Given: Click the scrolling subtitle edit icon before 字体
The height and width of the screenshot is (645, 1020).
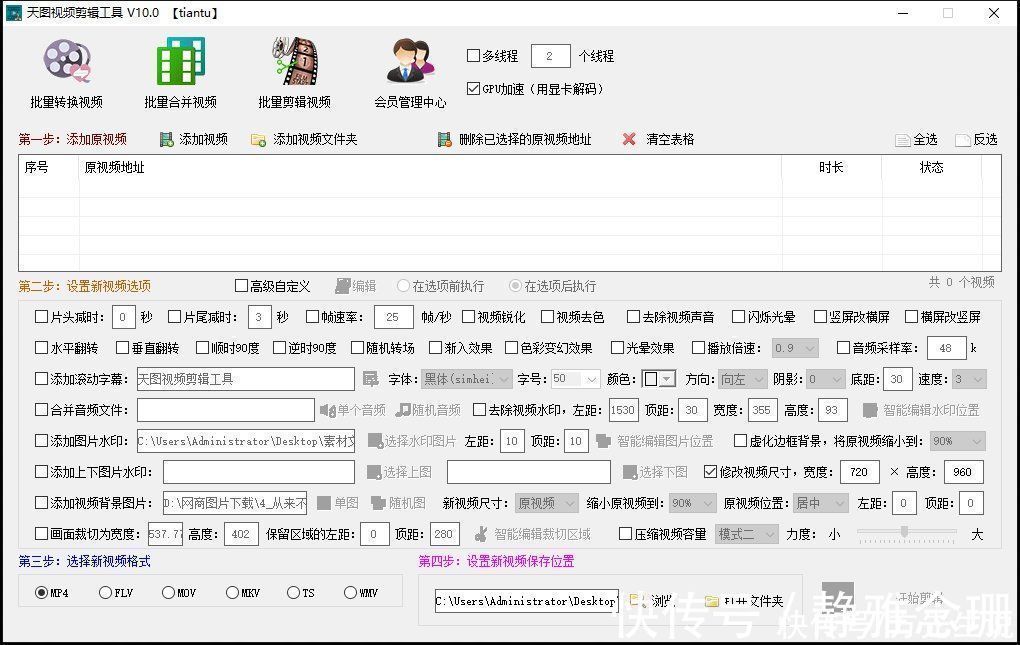Looking at the screenshot, I should [370, 379].
